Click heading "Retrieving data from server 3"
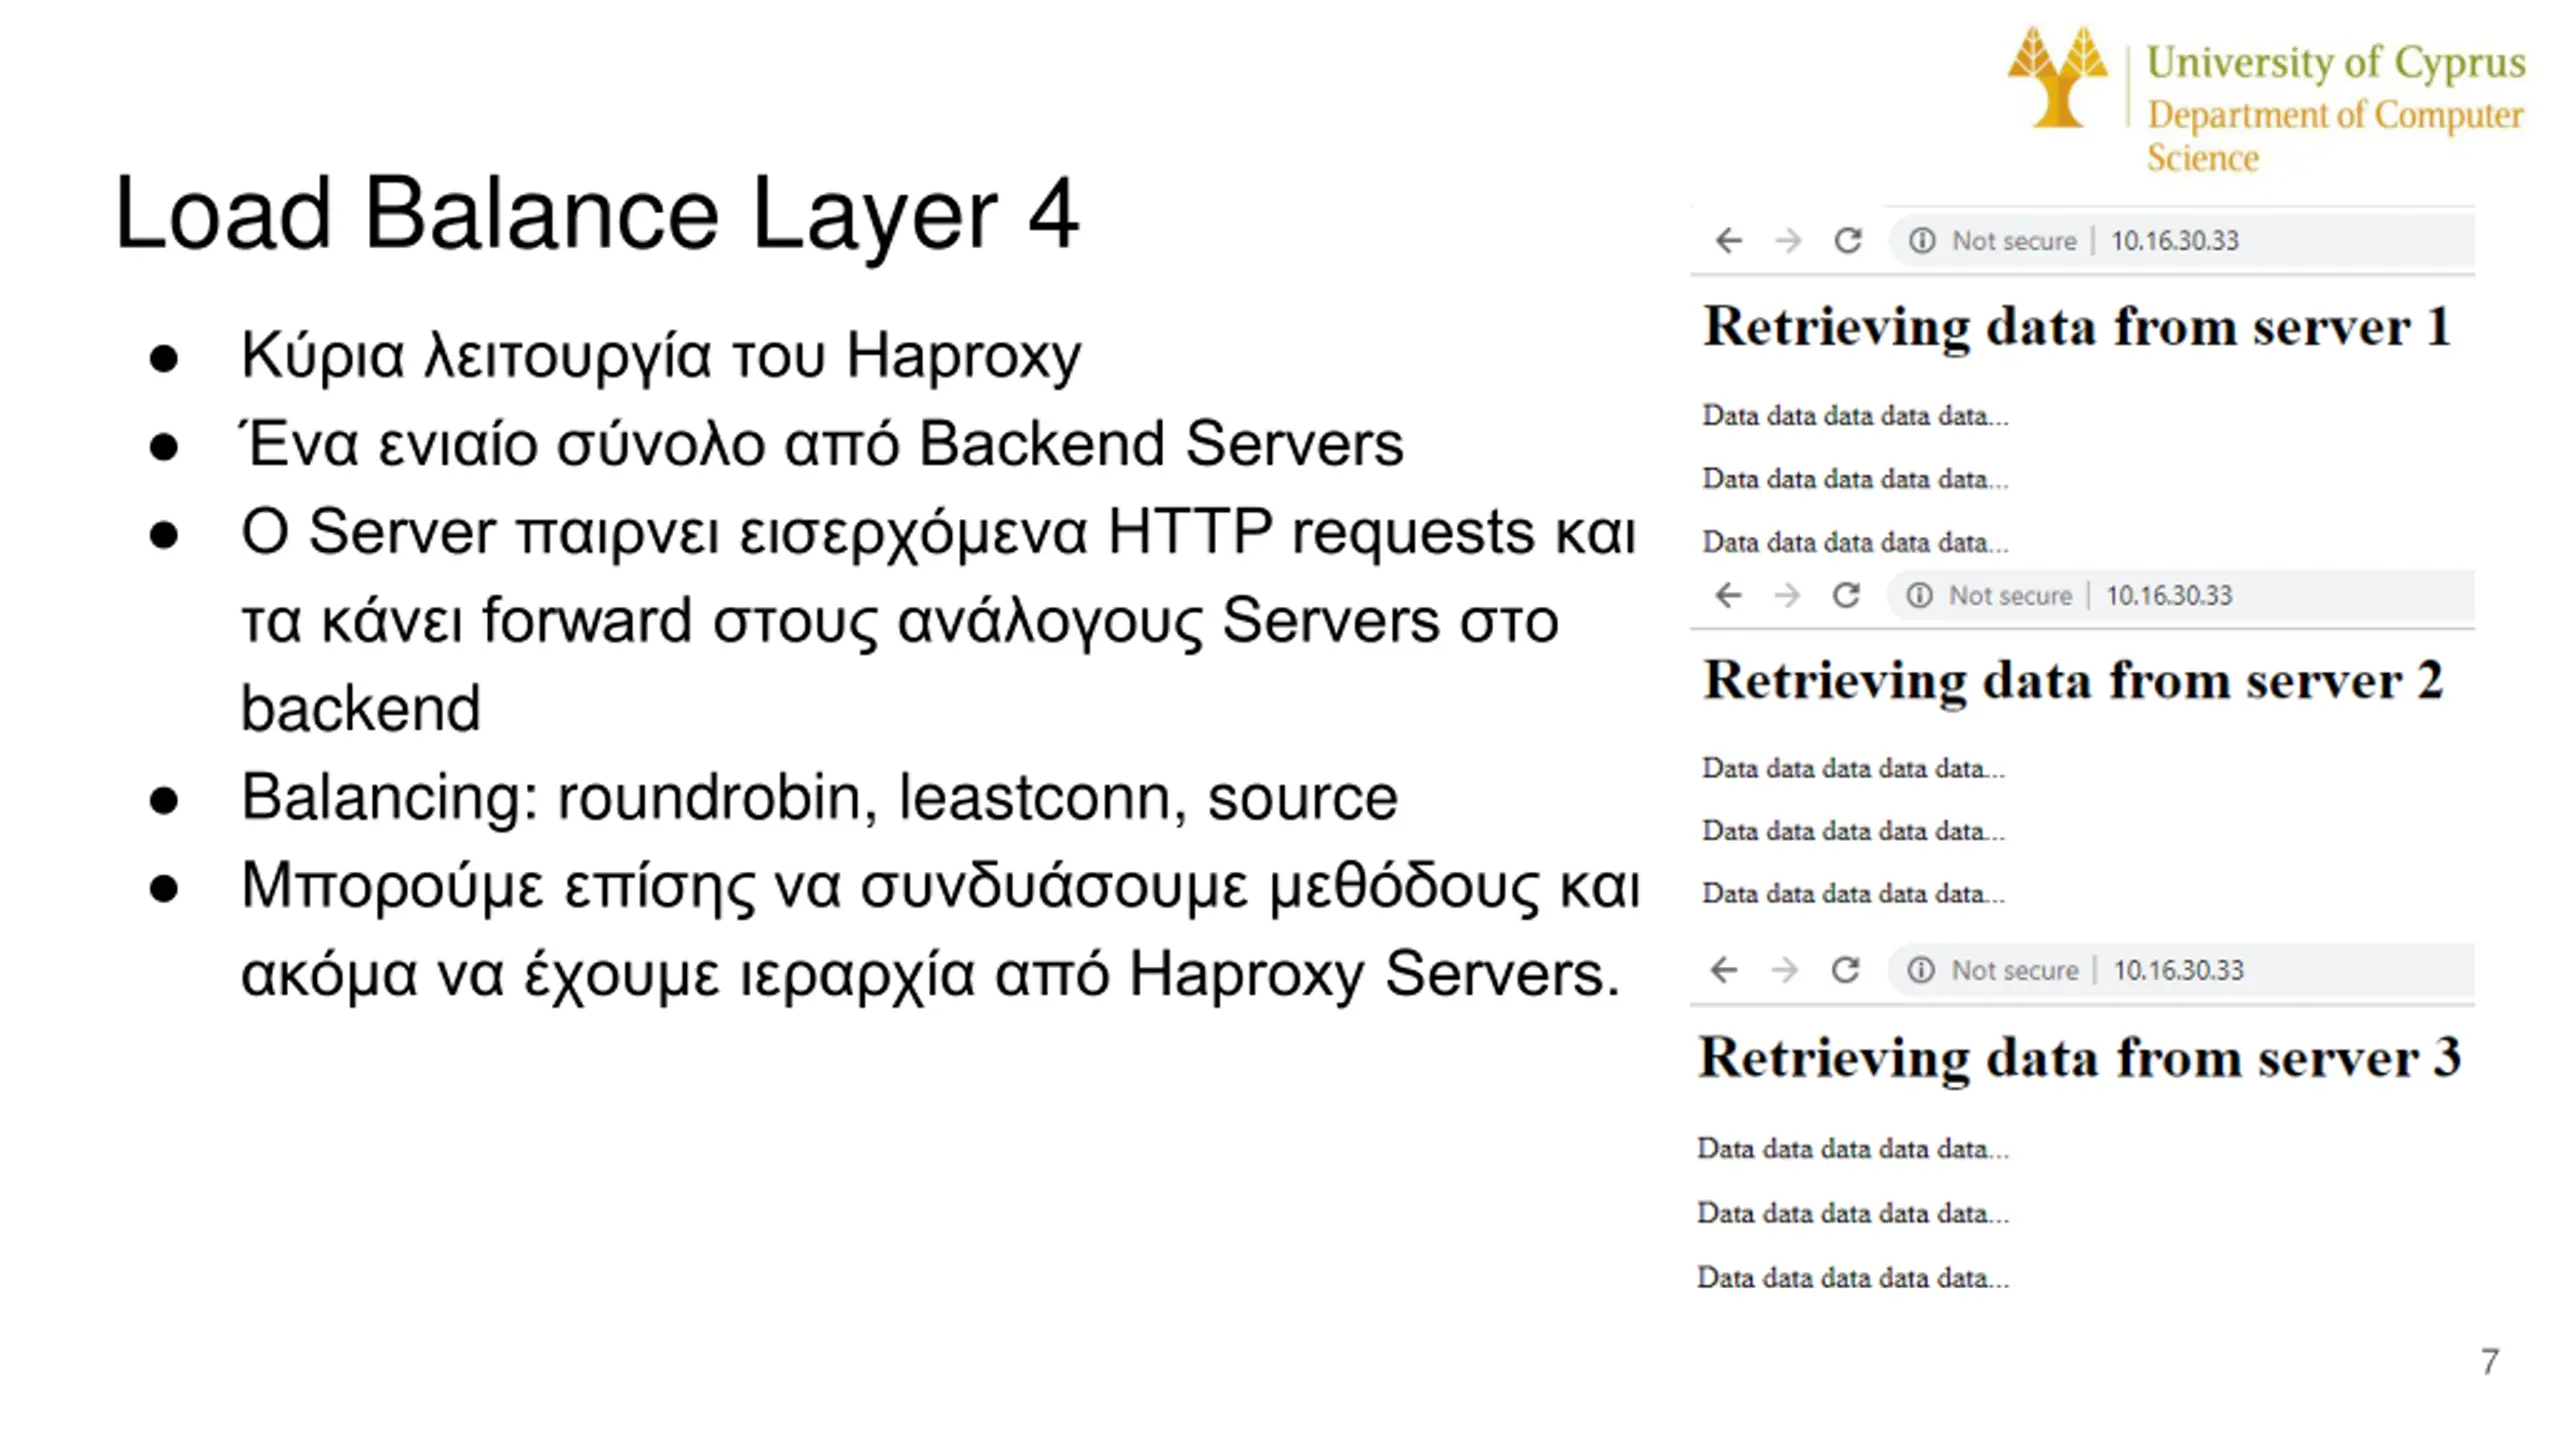 [2080, 1058]
